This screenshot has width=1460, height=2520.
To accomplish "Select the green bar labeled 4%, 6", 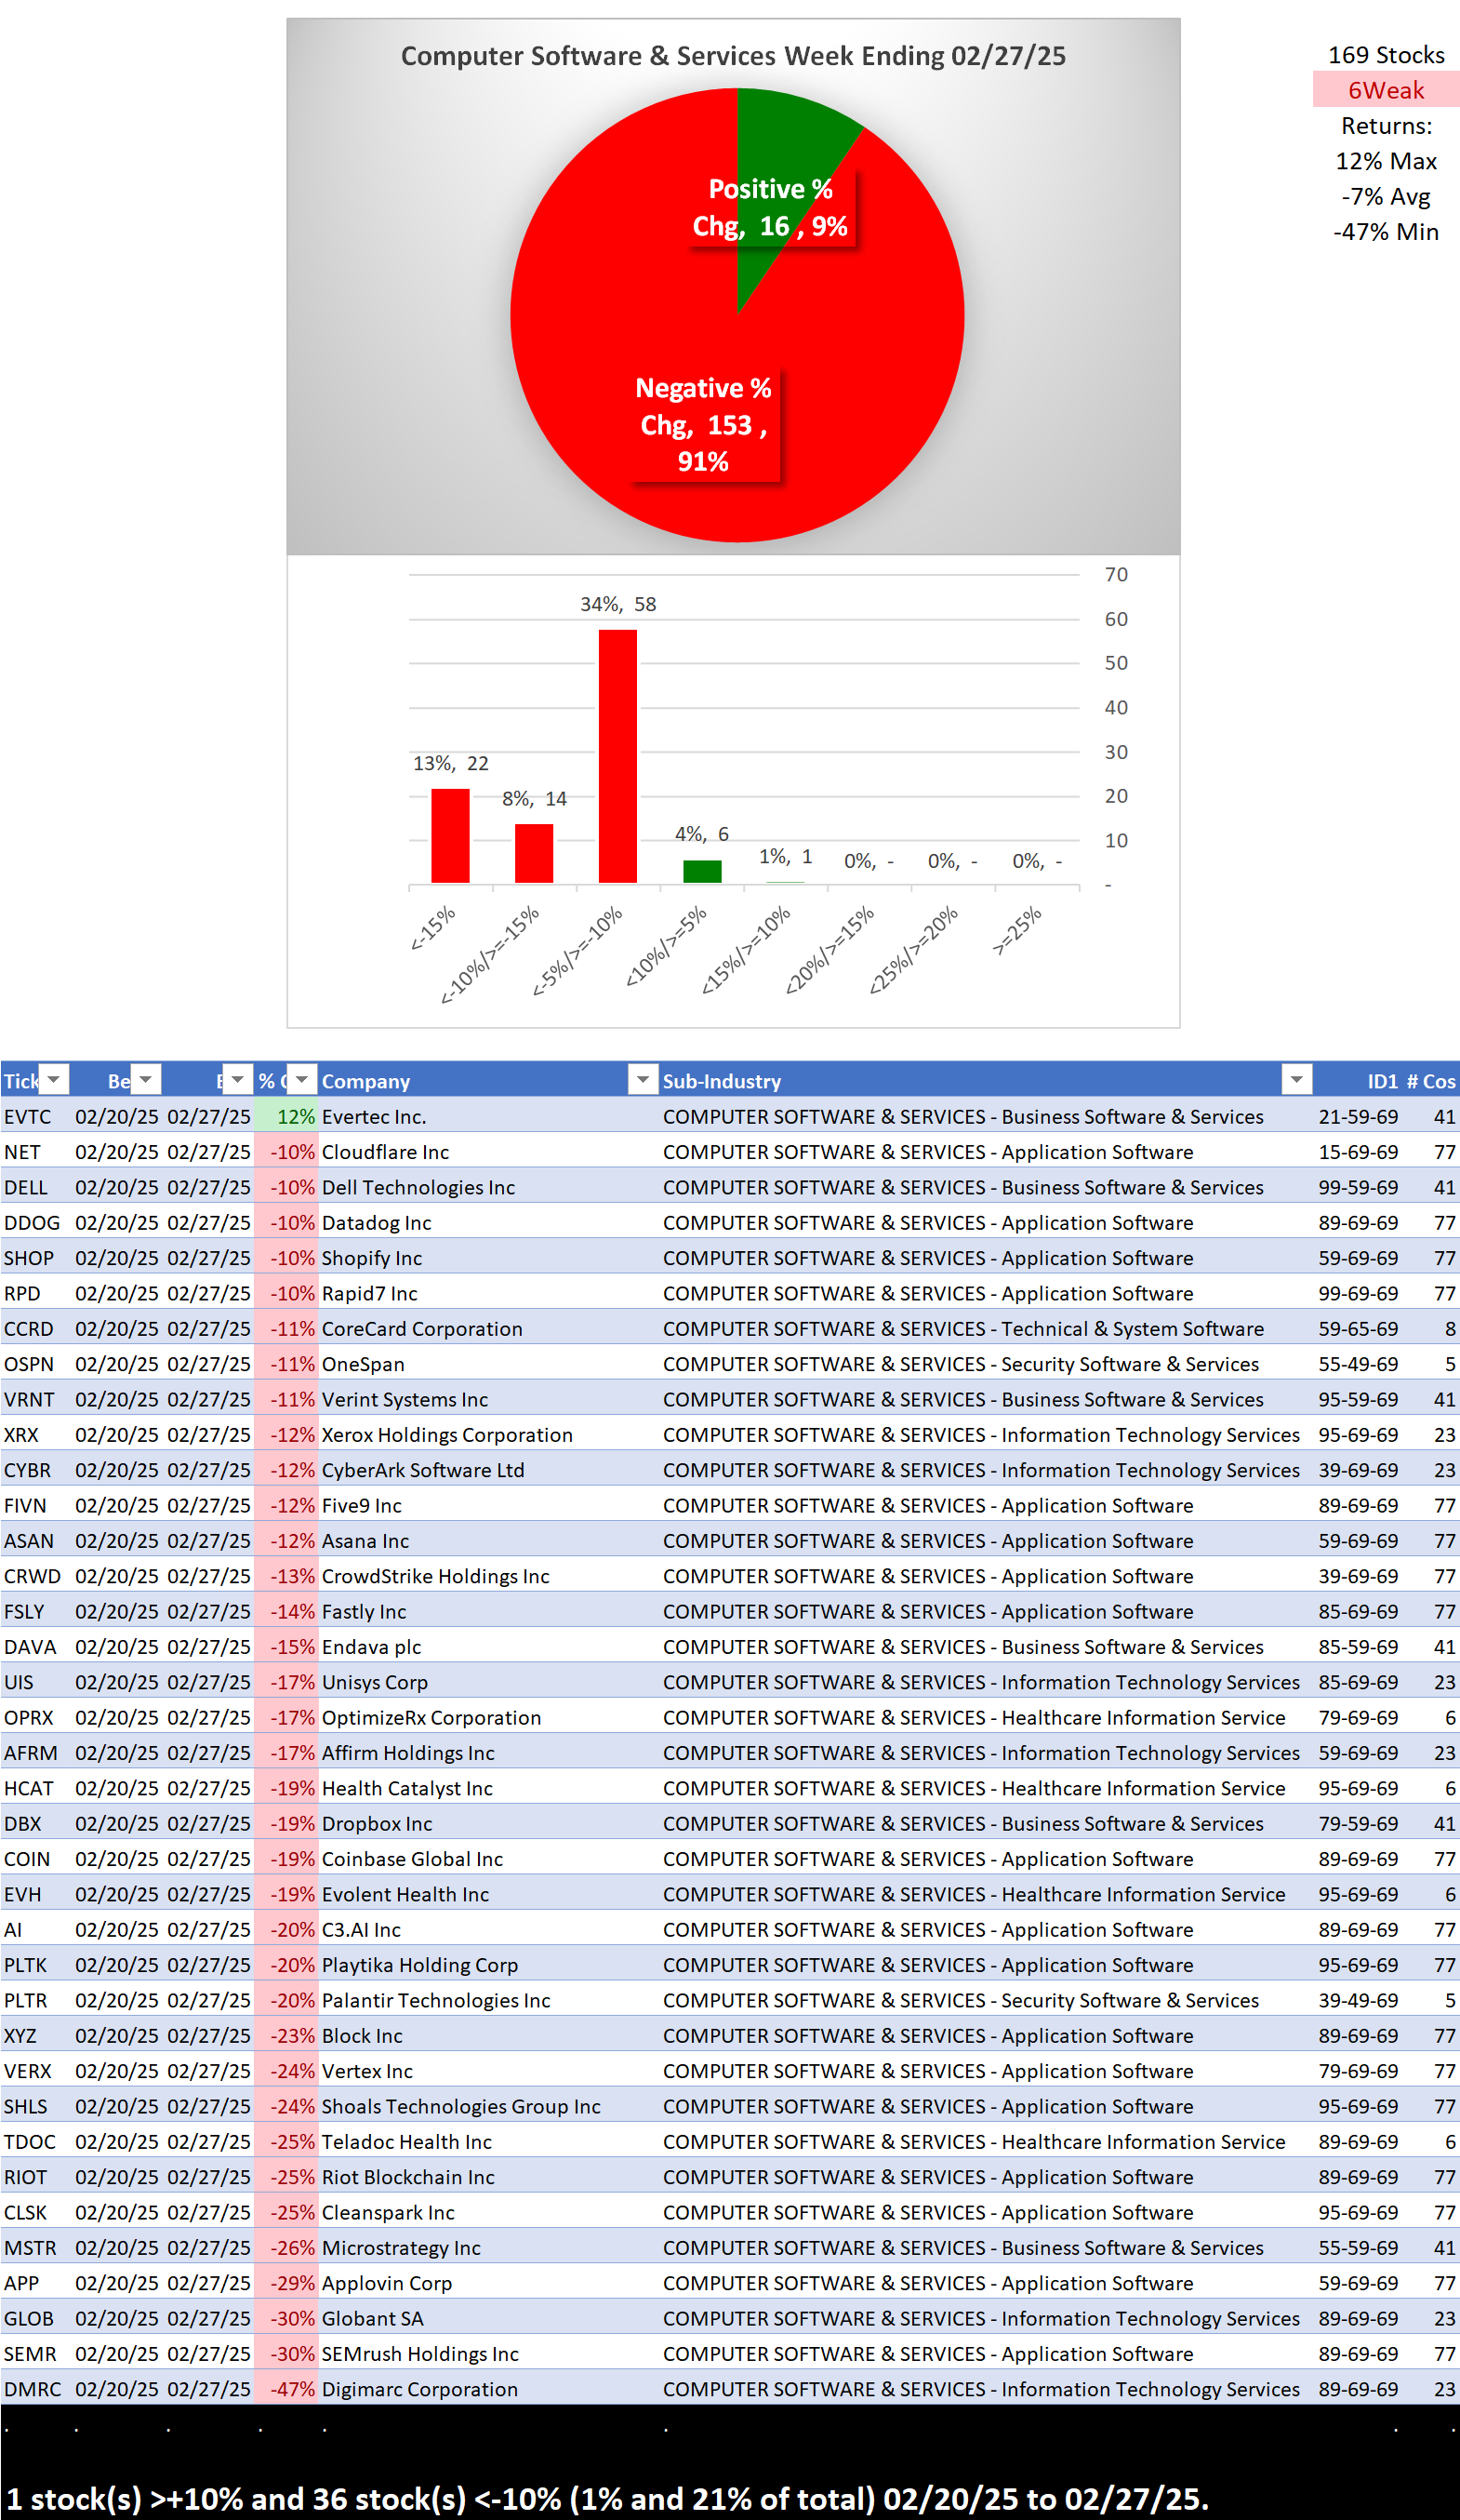I will click(702, 871).
